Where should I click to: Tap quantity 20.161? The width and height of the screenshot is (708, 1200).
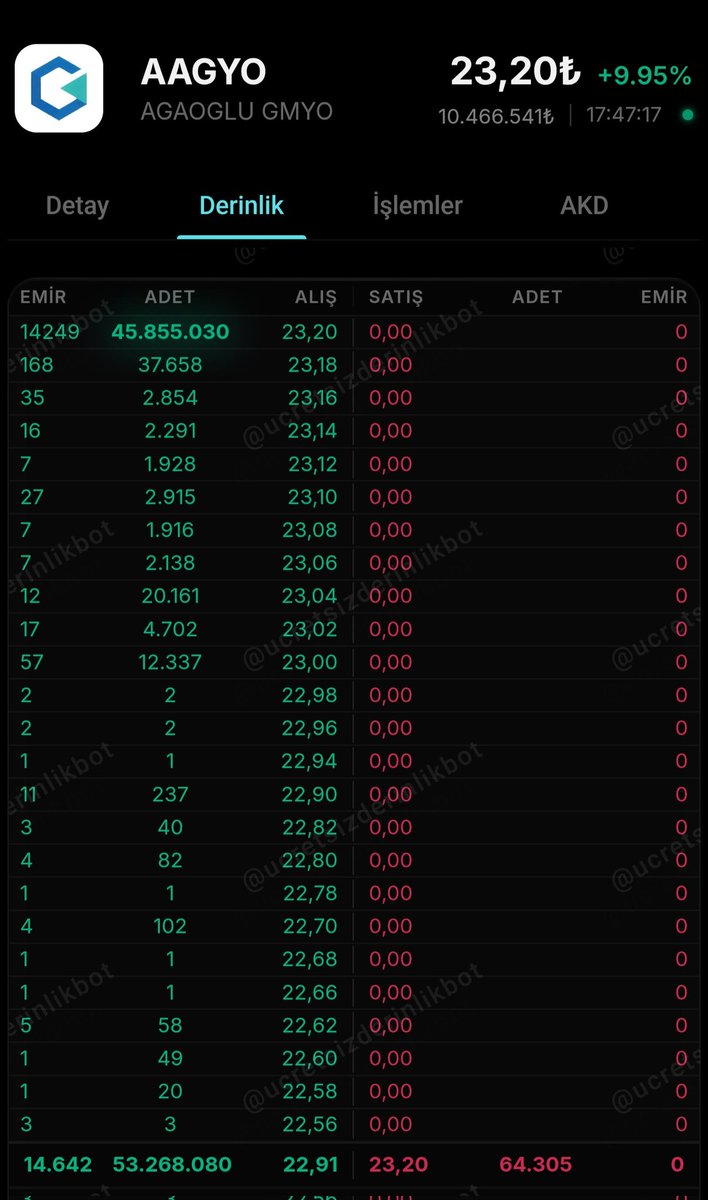[x=170, y=596]
